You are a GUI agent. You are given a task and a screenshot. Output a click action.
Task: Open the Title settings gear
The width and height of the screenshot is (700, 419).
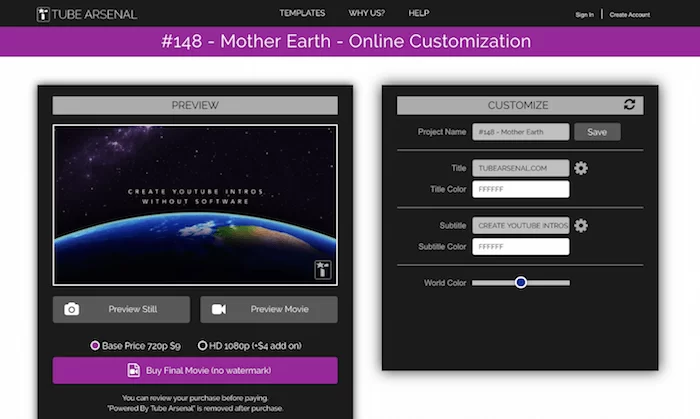(581, 168)
